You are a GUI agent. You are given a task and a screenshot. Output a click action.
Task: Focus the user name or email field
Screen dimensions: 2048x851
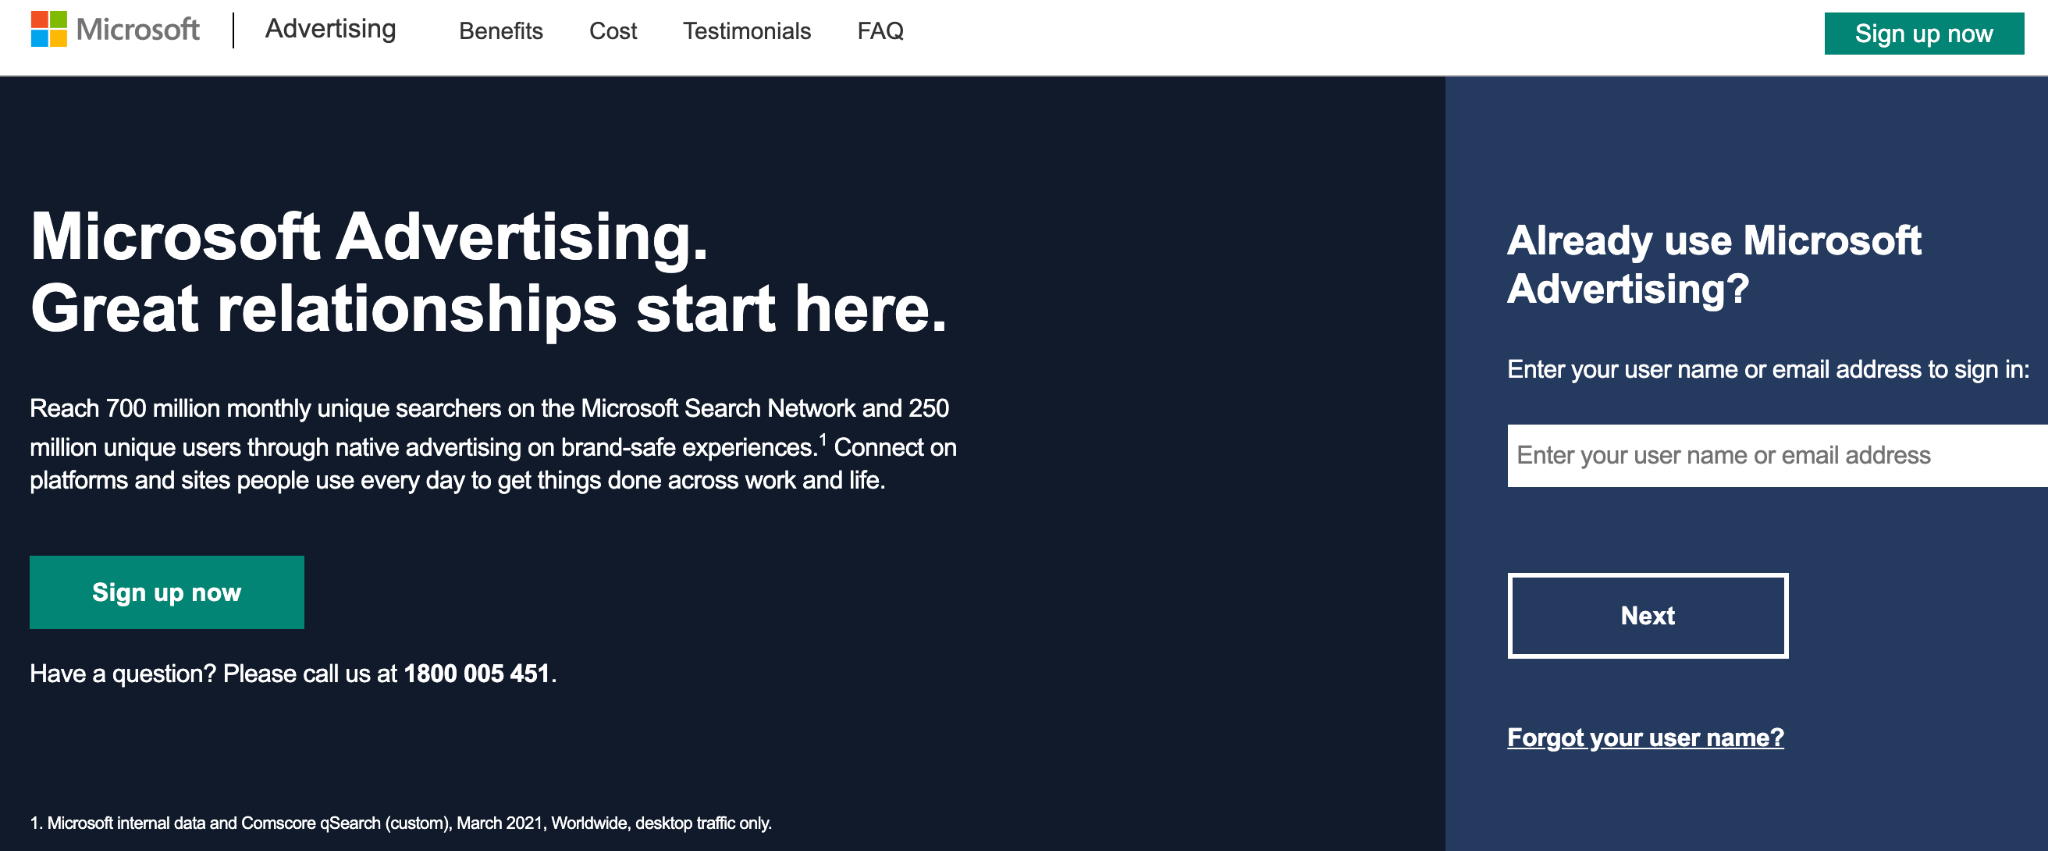click(1778, 456)
